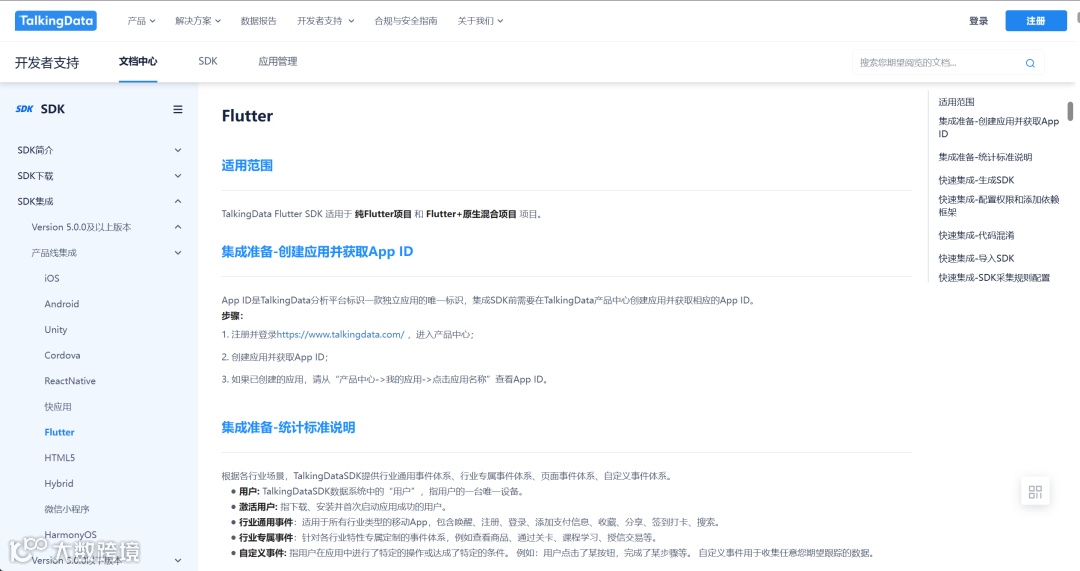
Task: Jump to 快速集成-生成SDK outline entry
Action: [976, 180]
